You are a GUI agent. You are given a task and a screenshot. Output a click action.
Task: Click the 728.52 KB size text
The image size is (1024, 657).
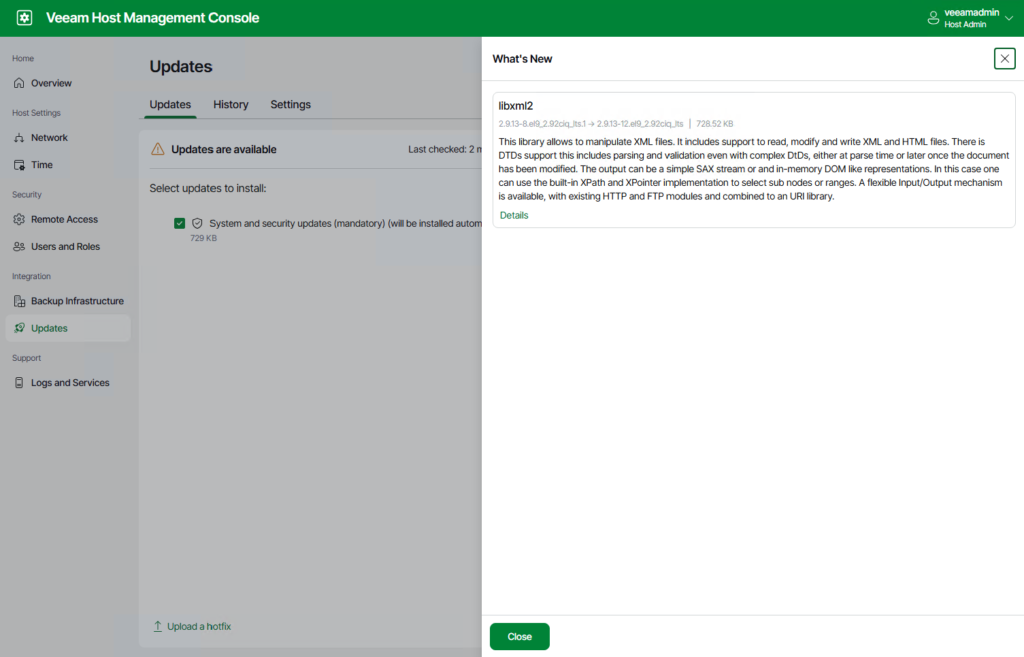pos(714,123)
